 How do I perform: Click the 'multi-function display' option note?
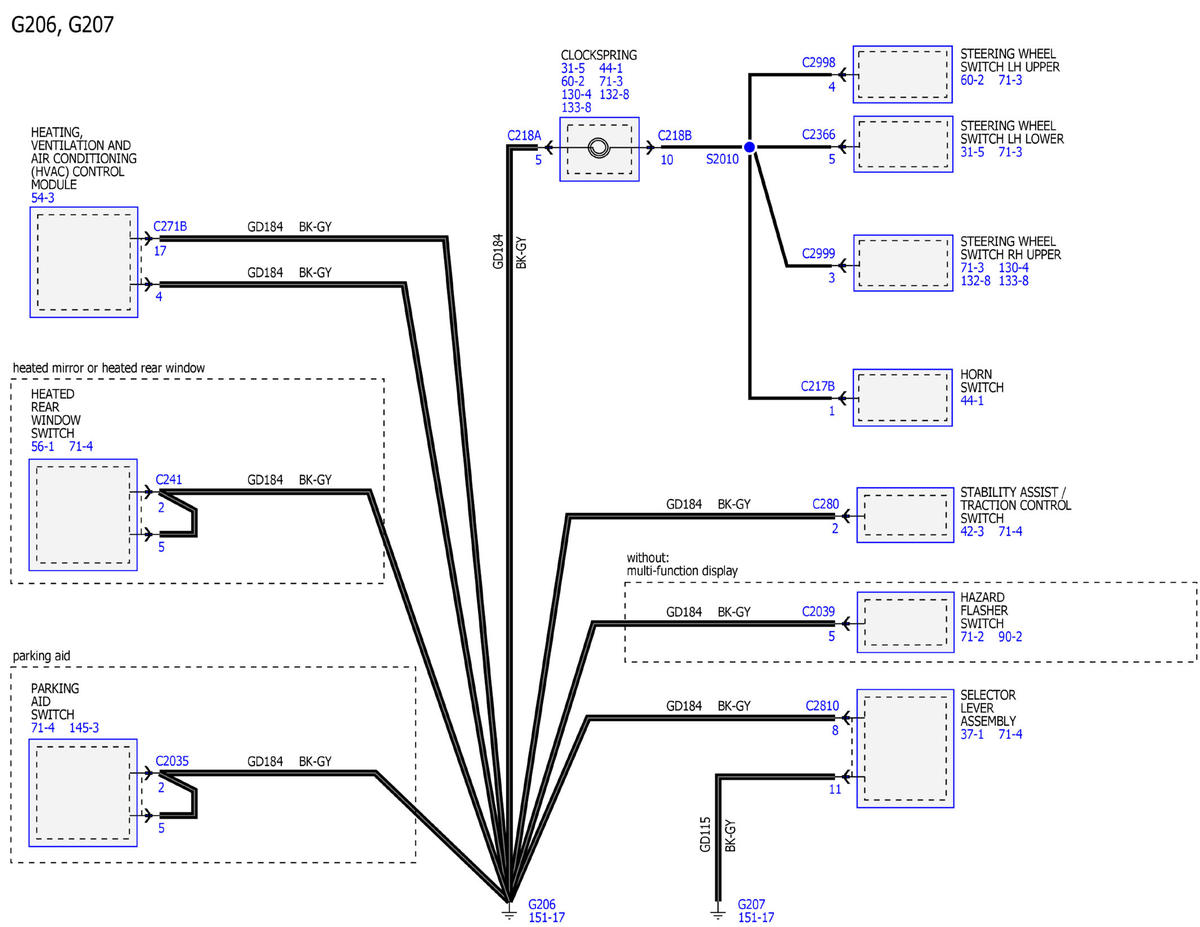[x=682, y=570]
